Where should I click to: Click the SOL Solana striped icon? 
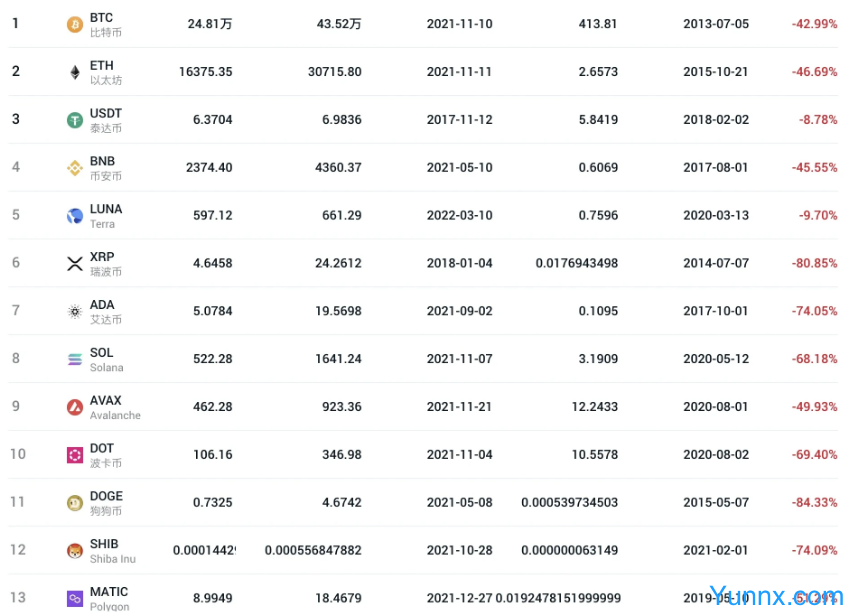(x=75, y=359)
